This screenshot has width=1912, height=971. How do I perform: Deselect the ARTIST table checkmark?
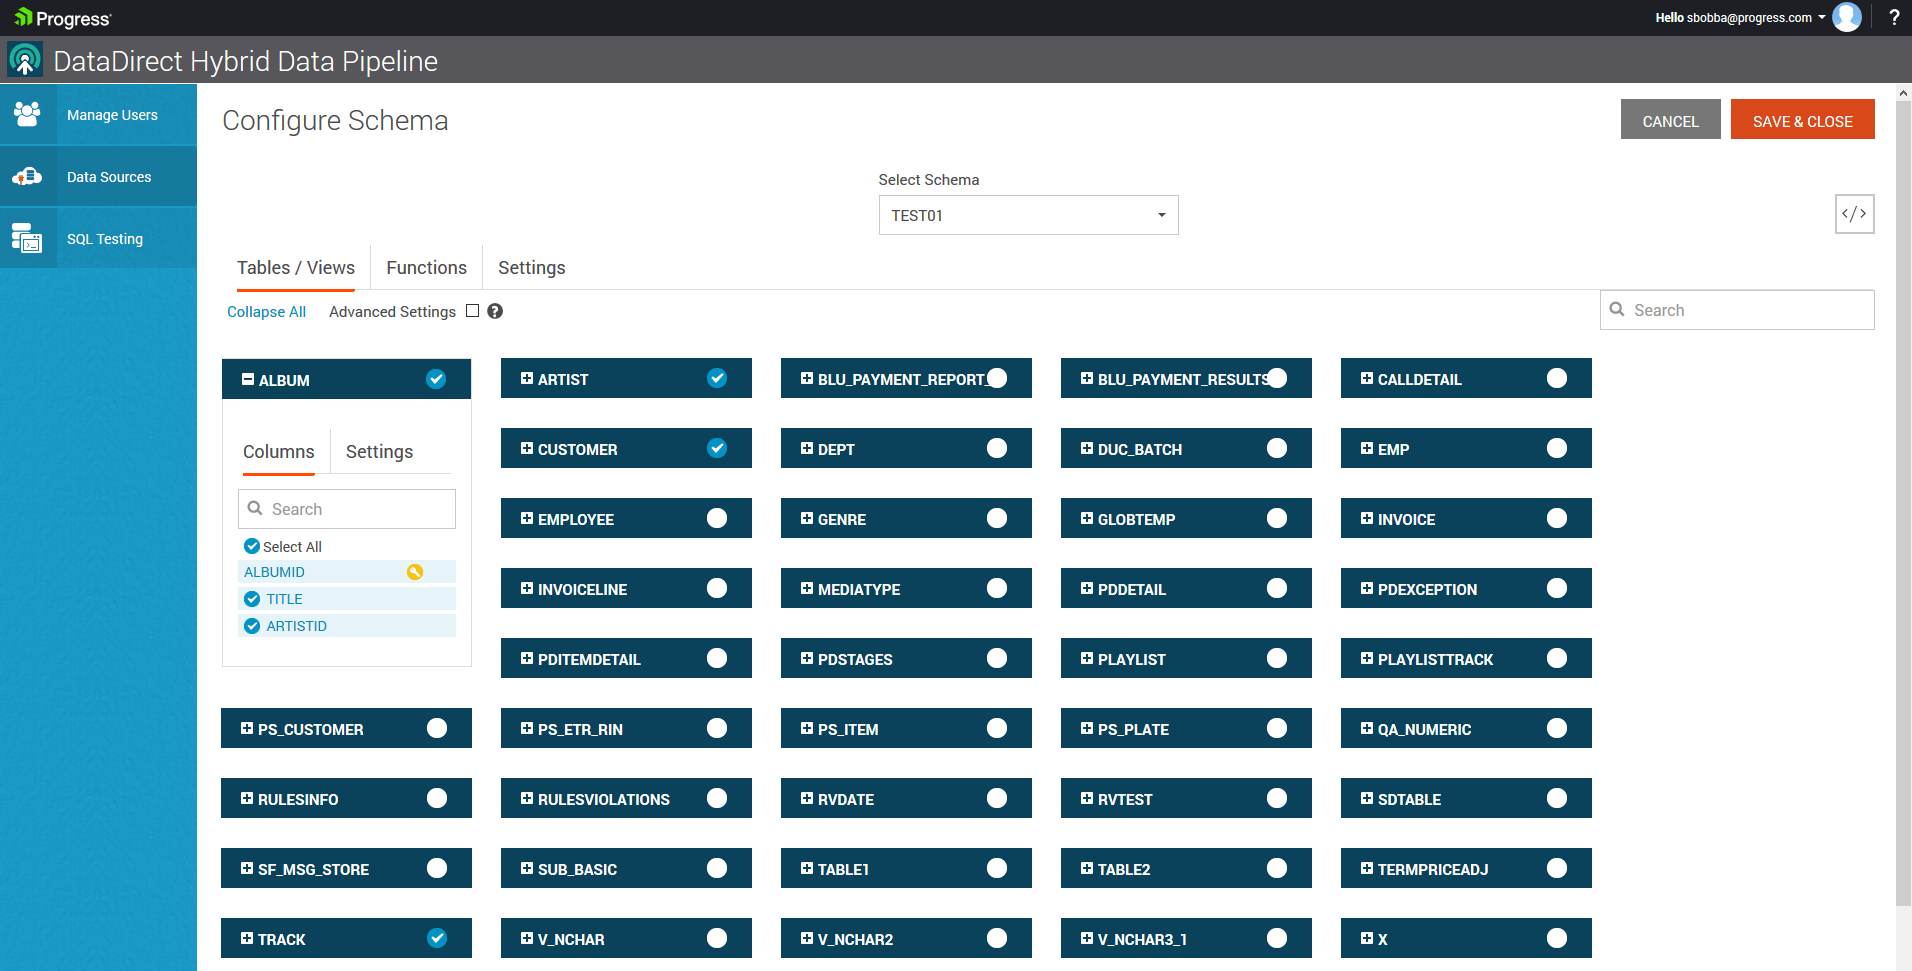click(717, 378)
